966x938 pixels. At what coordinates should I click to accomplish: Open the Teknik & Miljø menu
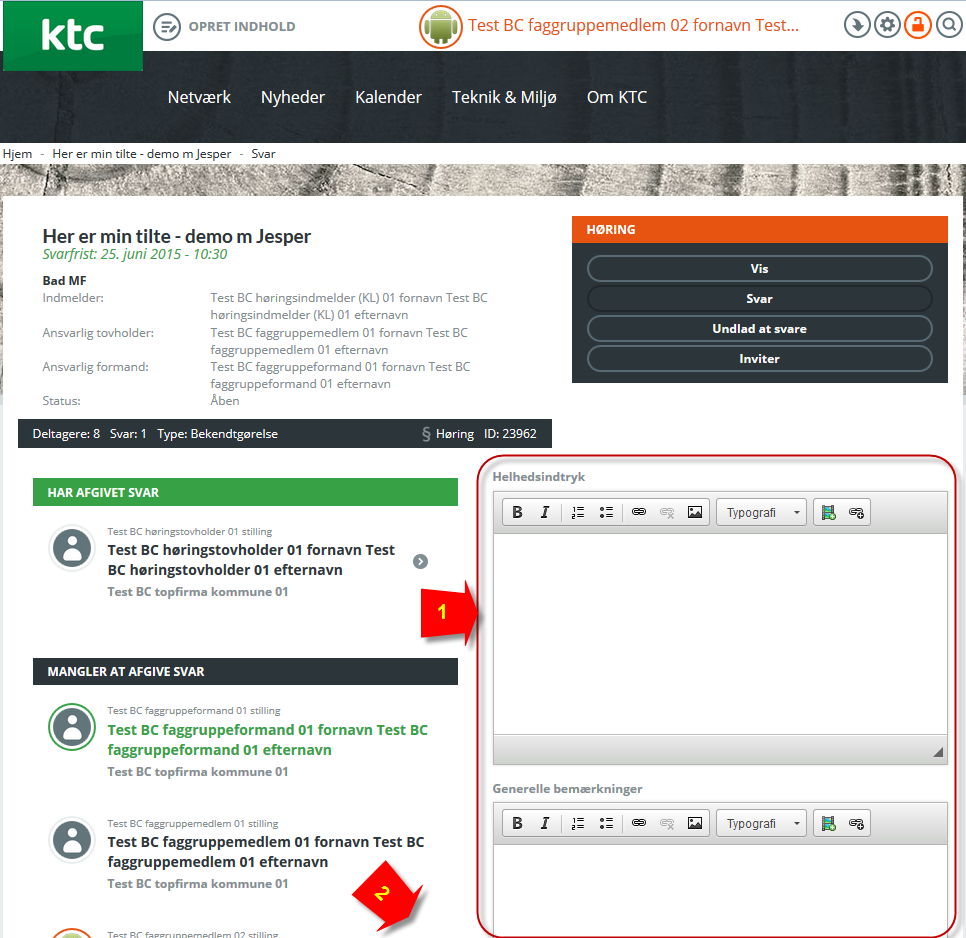click(504, 97)
